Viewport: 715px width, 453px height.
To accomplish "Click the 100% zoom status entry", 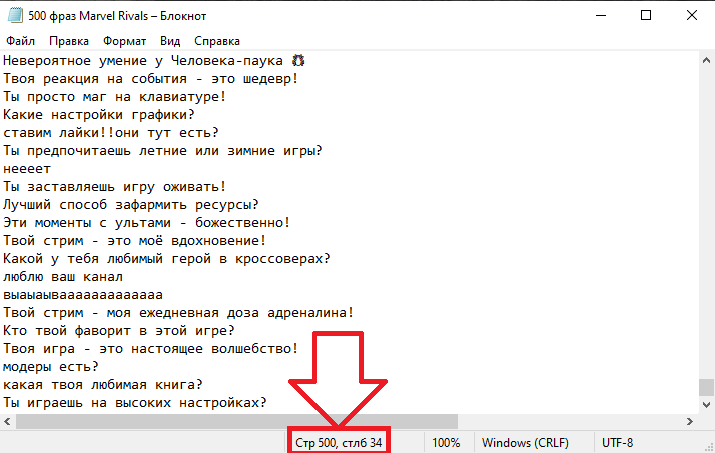I will pyautogui.click(x=446, y=443).
